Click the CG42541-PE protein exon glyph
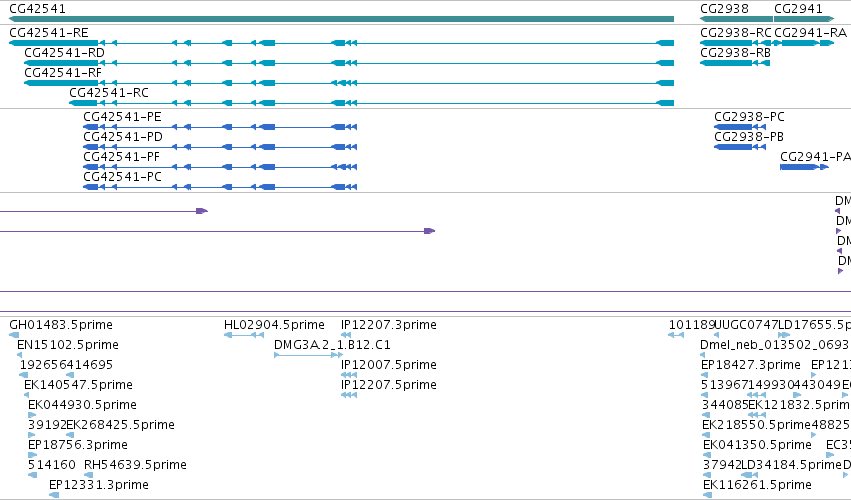The width and height of the screenshot is (851, 500). [x=220, y=127]
